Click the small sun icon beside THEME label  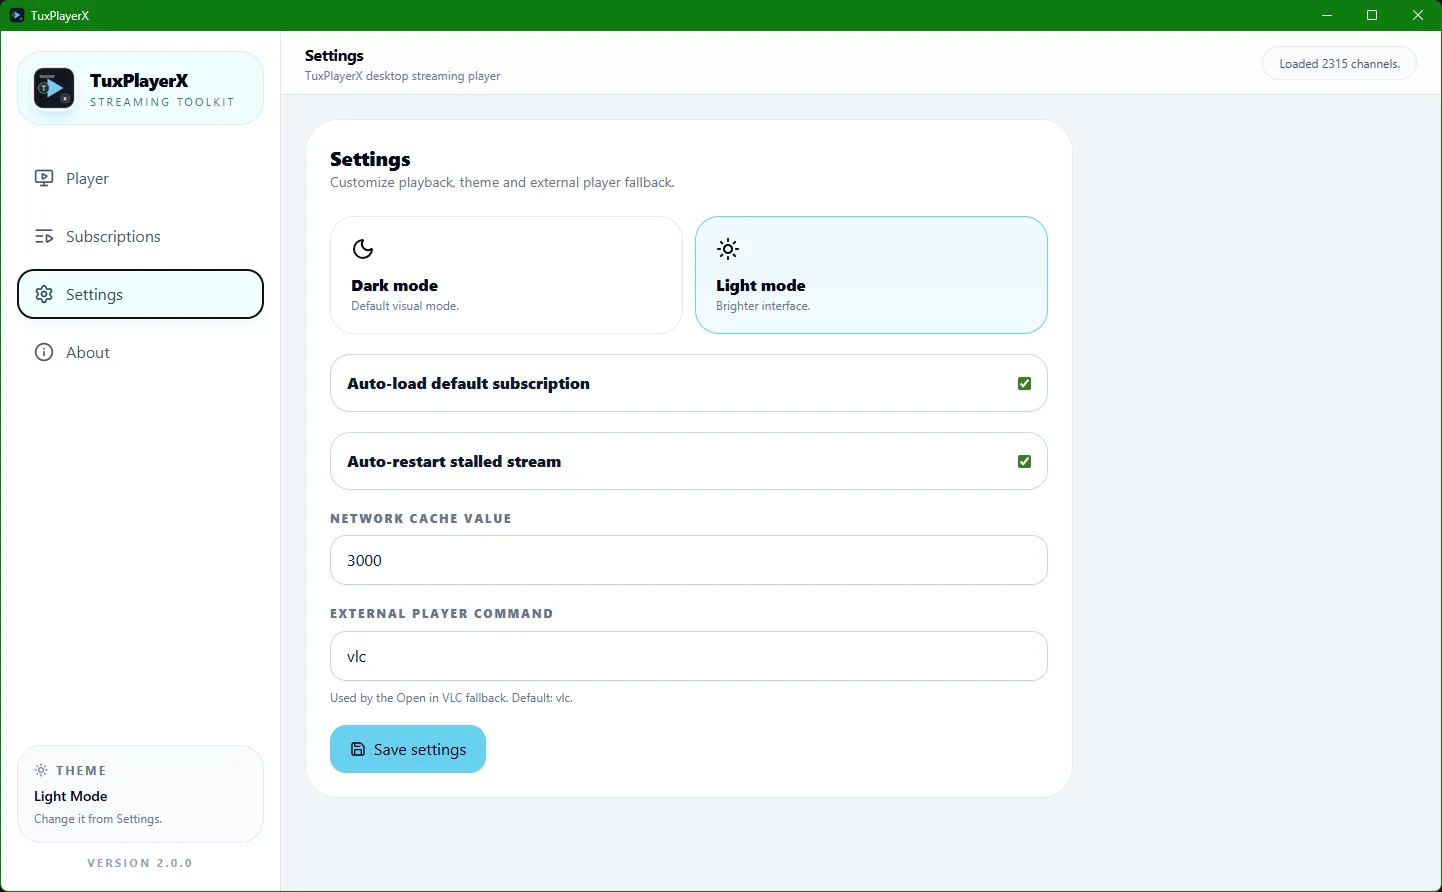(x=41, y=770)
